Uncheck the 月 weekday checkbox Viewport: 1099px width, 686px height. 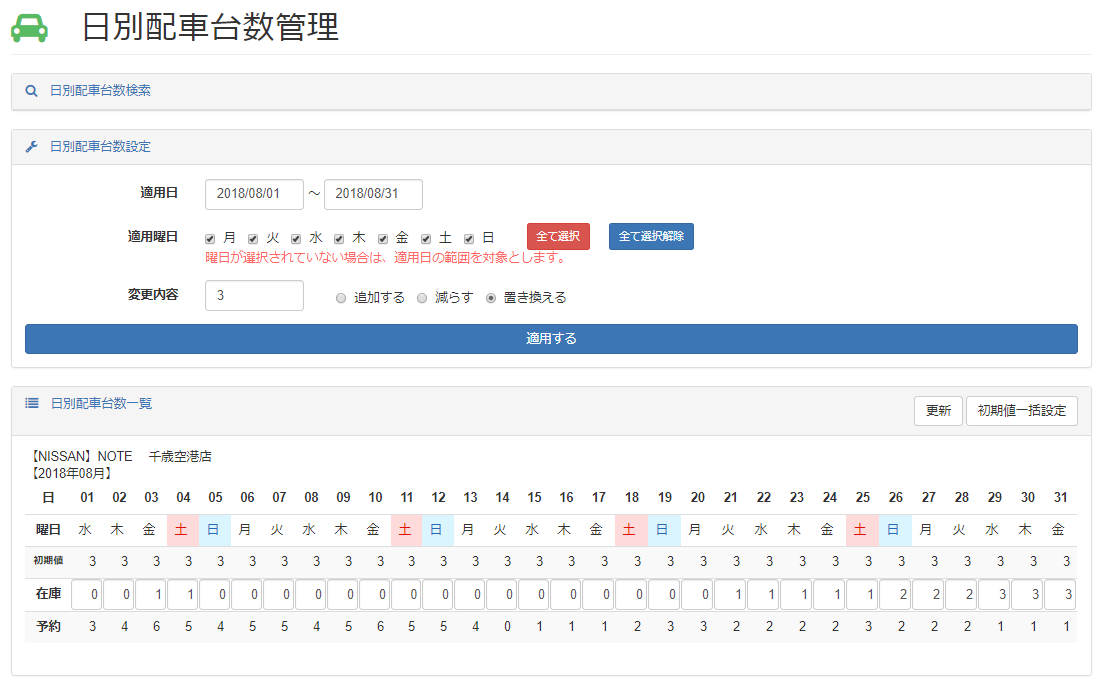pos(210,238)
